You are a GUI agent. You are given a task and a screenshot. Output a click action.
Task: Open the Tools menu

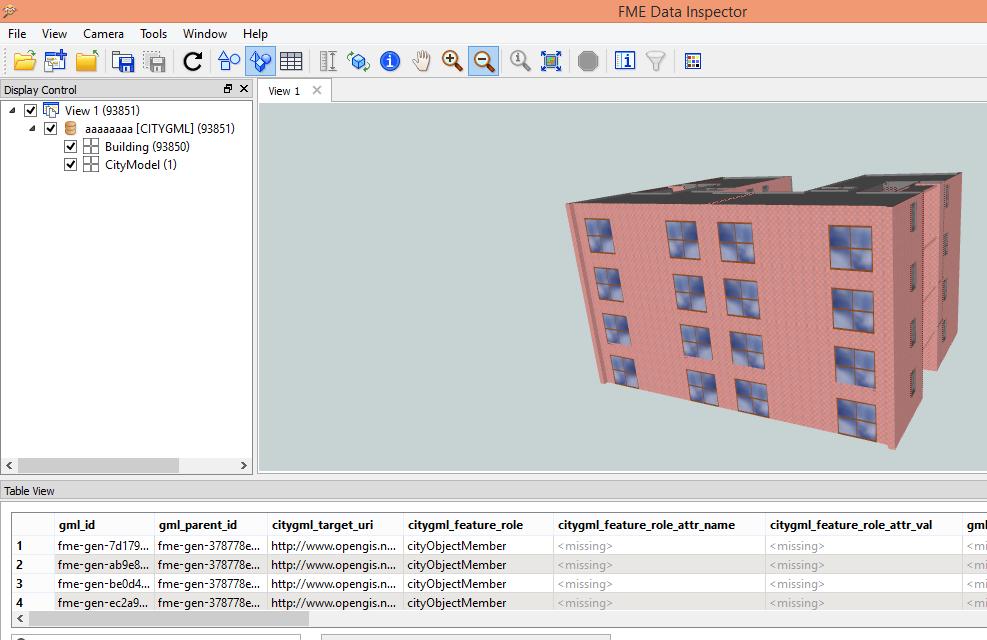pyautogui.click(x=154, y=34)
